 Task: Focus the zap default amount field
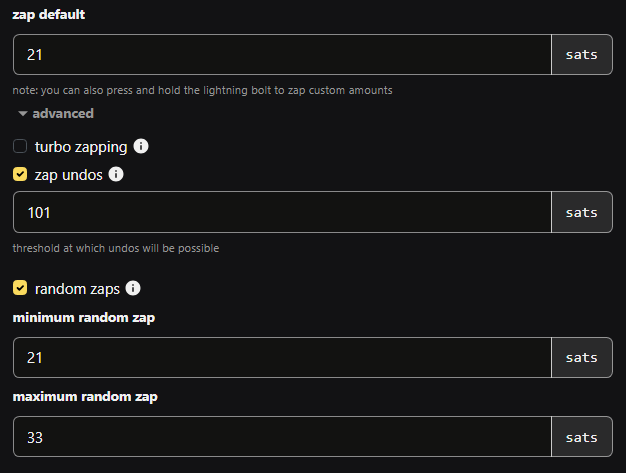click(282, 54)
